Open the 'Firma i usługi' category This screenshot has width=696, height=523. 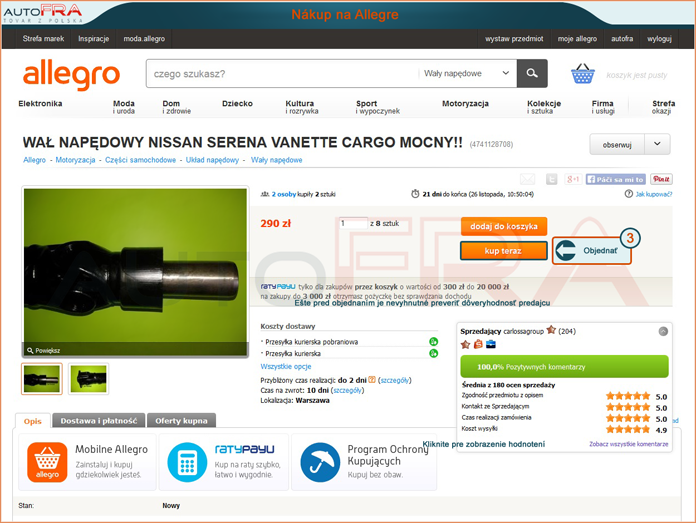tap(603, 107)
